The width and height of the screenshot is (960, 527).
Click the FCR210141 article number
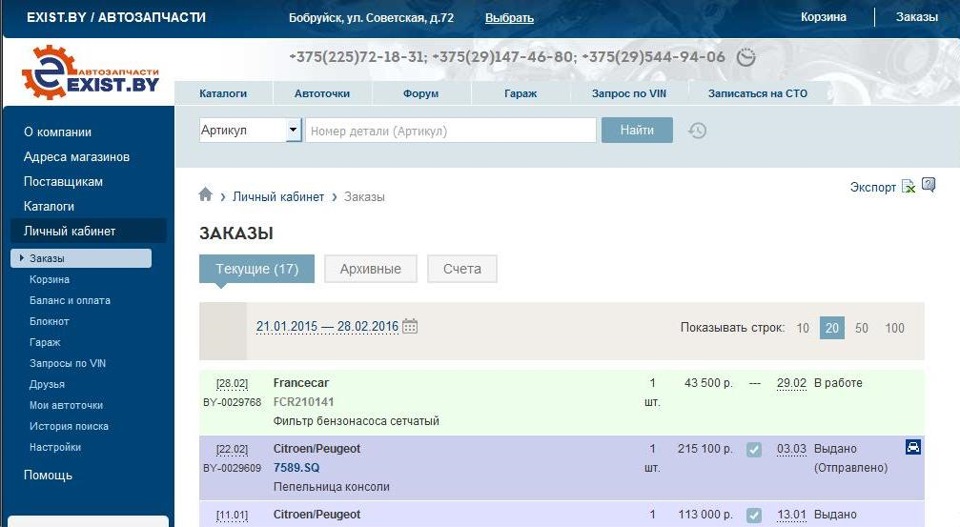tap(304, 402)
